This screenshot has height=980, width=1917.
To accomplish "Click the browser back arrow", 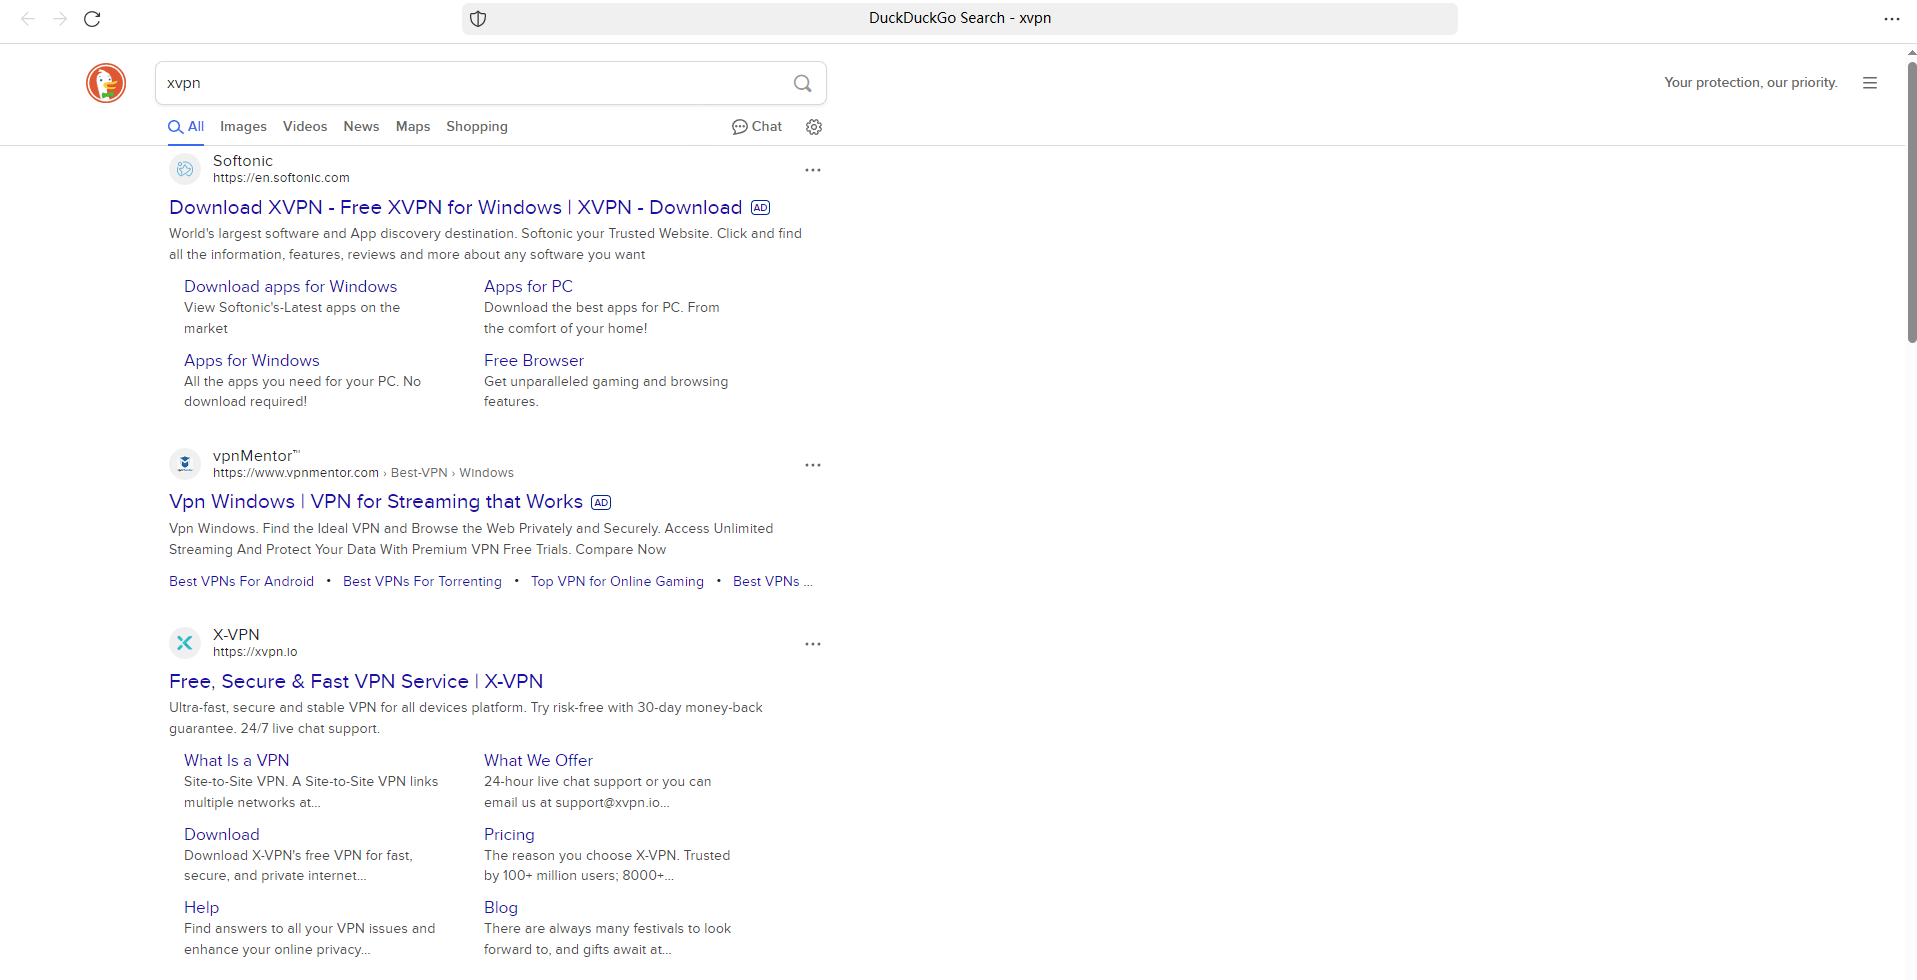I will click(x=28, y=19).
